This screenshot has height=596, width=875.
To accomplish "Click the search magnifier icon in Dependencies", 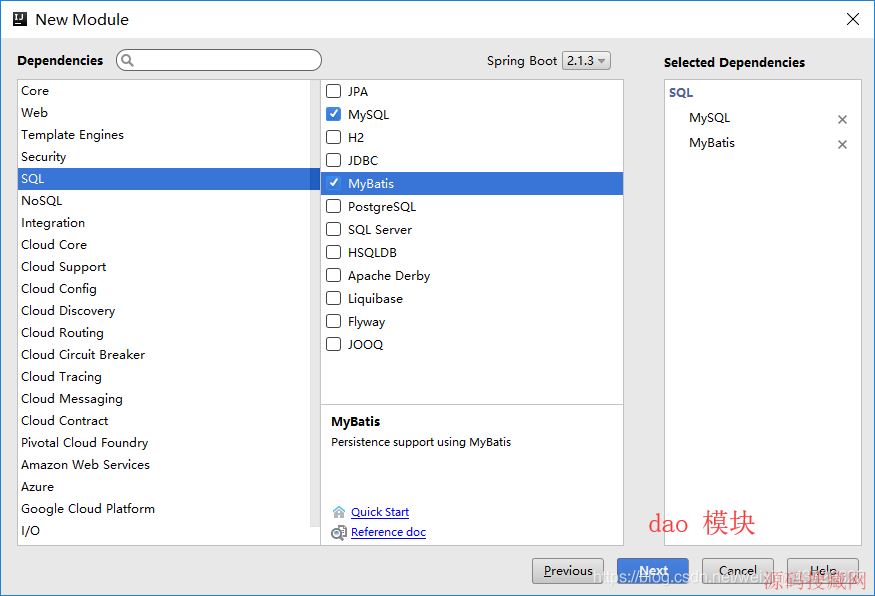I will point(127,61).
